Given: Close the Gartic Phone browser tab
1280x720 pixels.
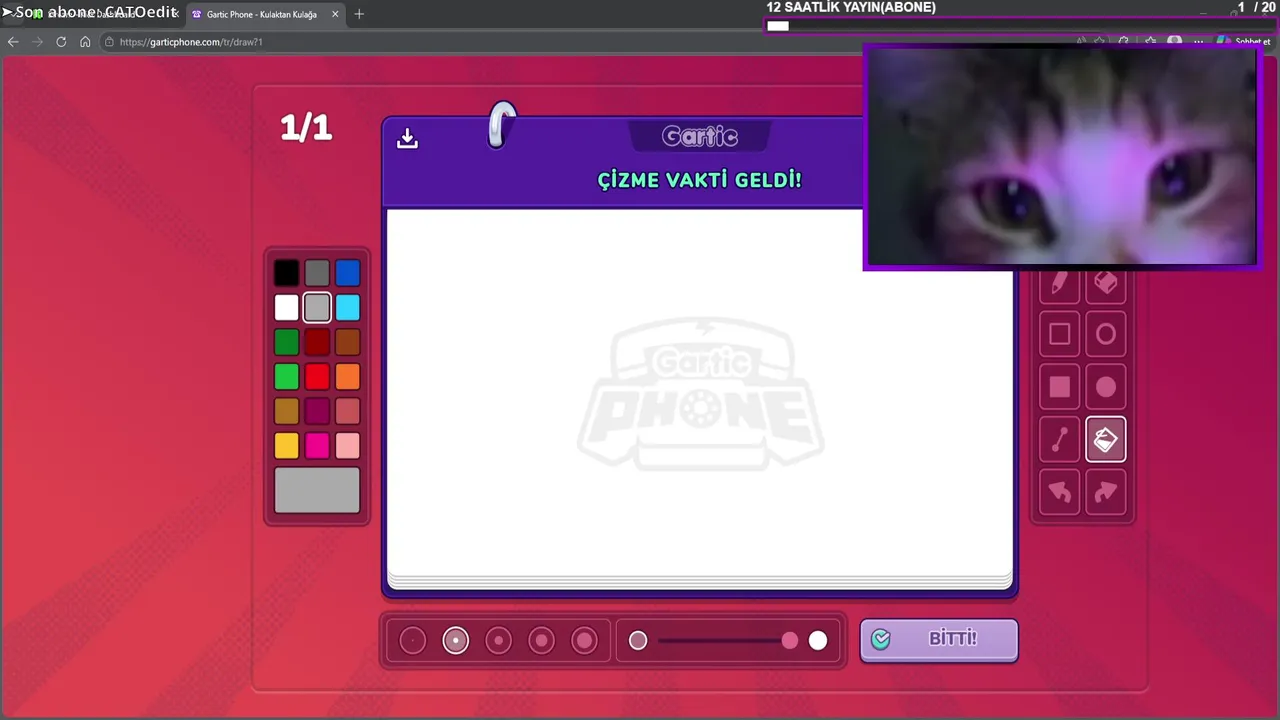Looking at the screenshot, I should click(335, 14).
